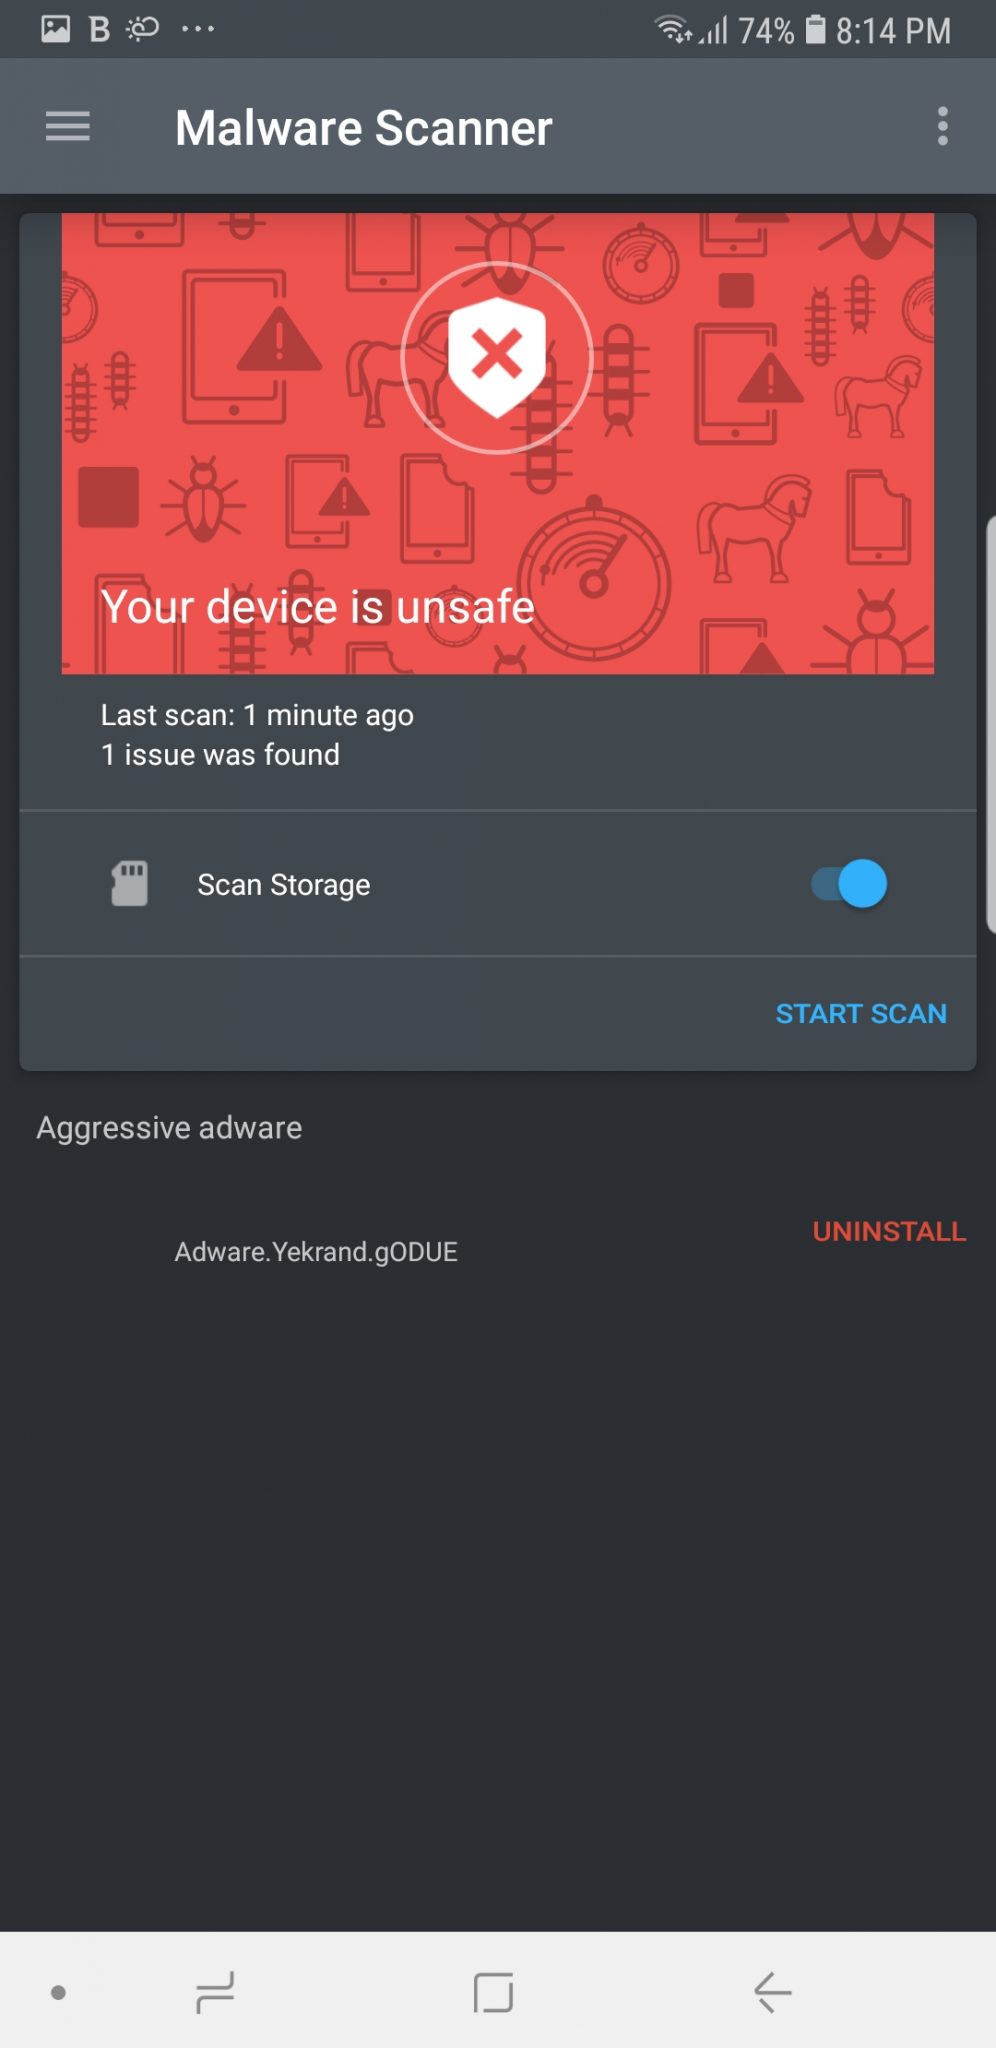Tap the Android back navigation button
Viewport: 996px width, 2048px height.
(x=772, y=1992)
